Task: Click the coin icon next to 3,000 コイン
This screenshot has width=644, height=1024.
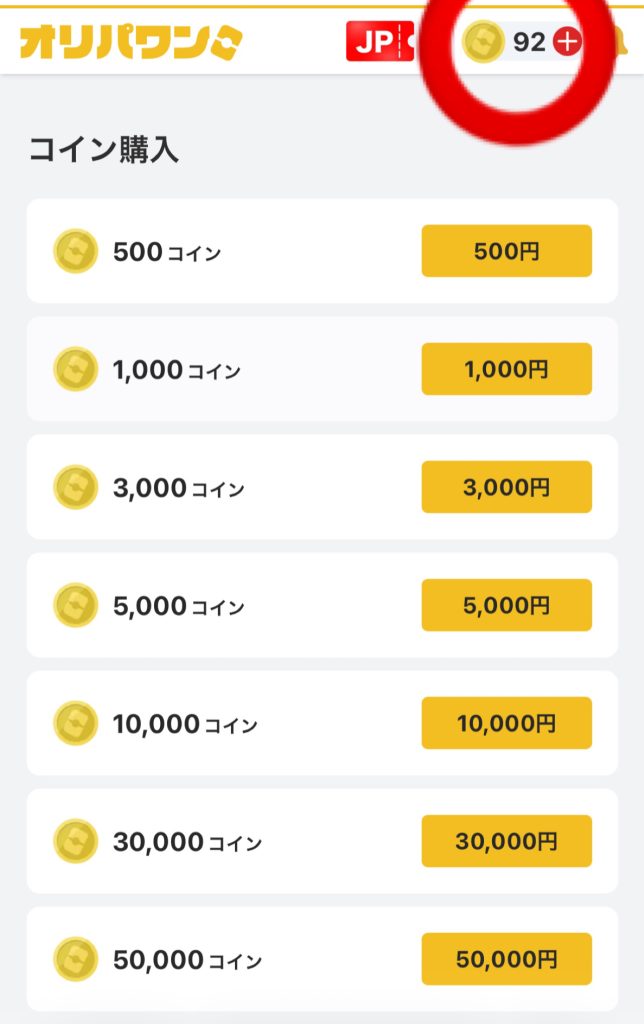Action: (x=75, y=487)
